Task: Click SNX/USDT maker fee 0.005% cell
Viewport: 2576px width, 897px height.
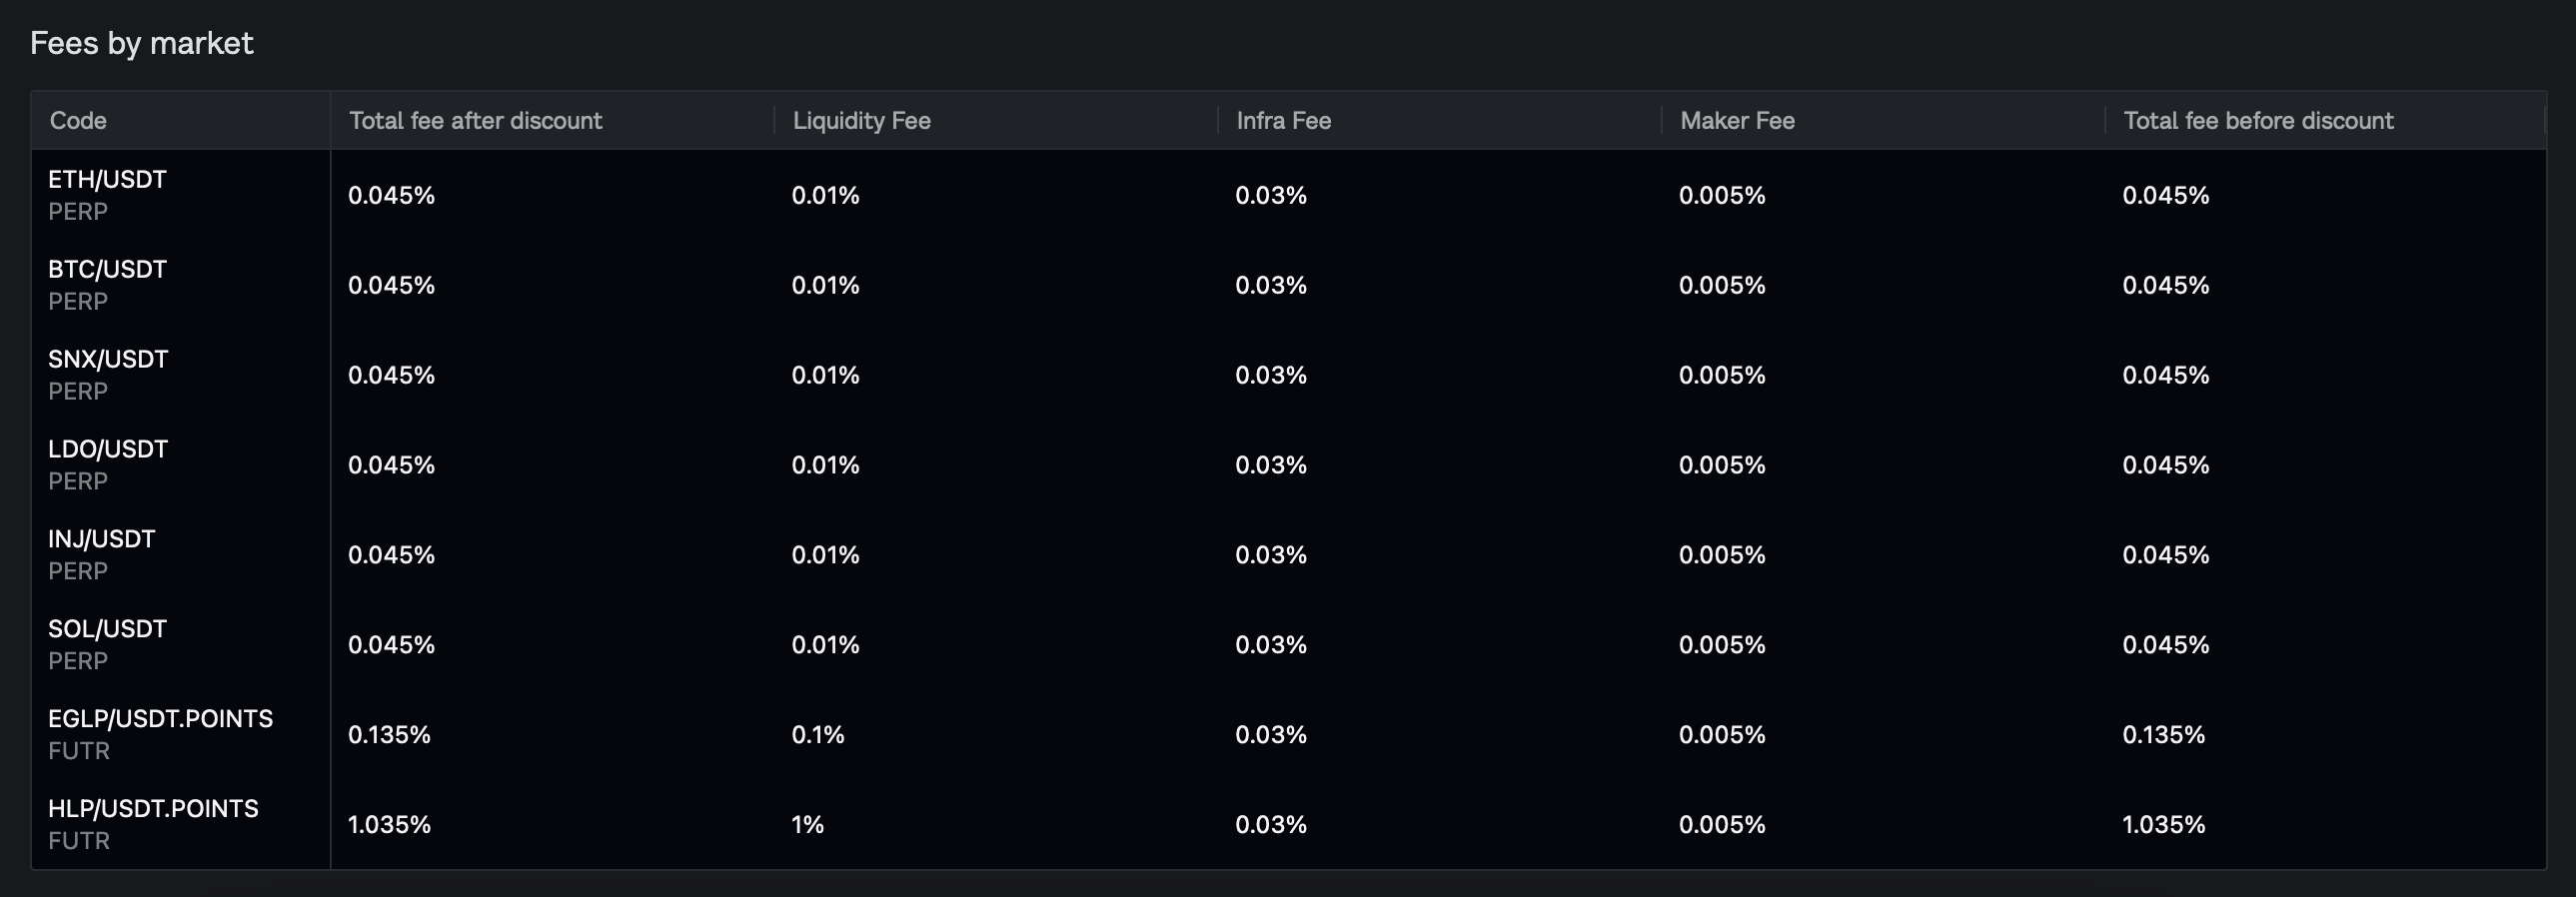Action: coord(1722,376)
